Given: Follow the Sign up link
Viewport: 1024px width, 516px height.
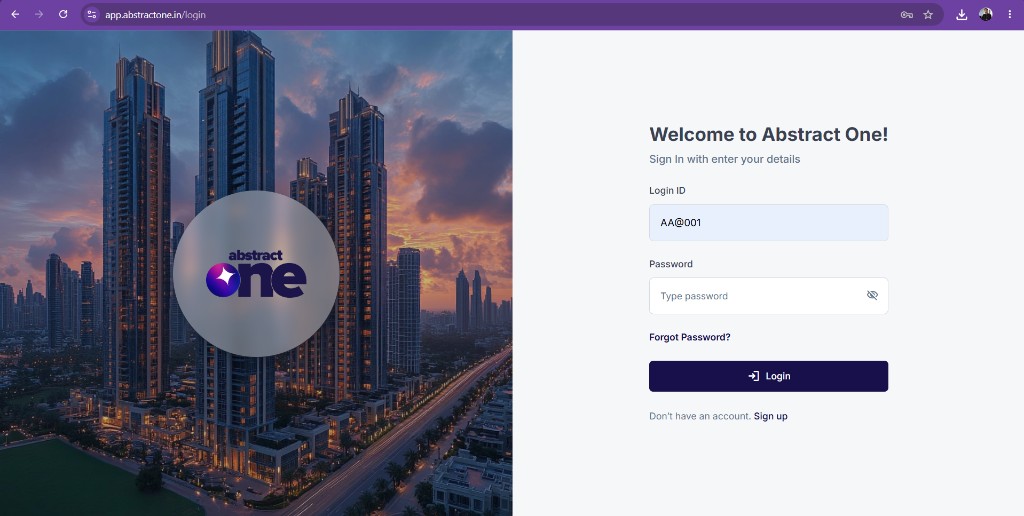Looking at the screenshot, I should click(771, 416).
